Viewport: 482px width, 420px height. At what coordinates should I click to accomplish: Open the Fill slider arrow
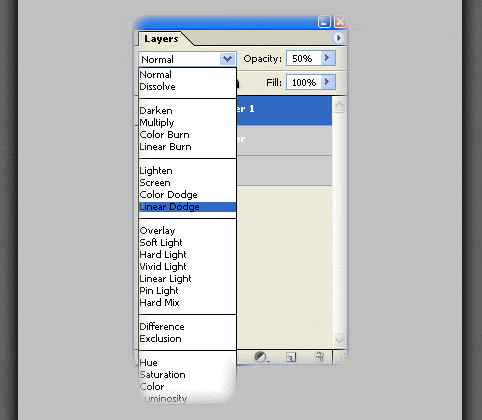(x=328, y=82)
